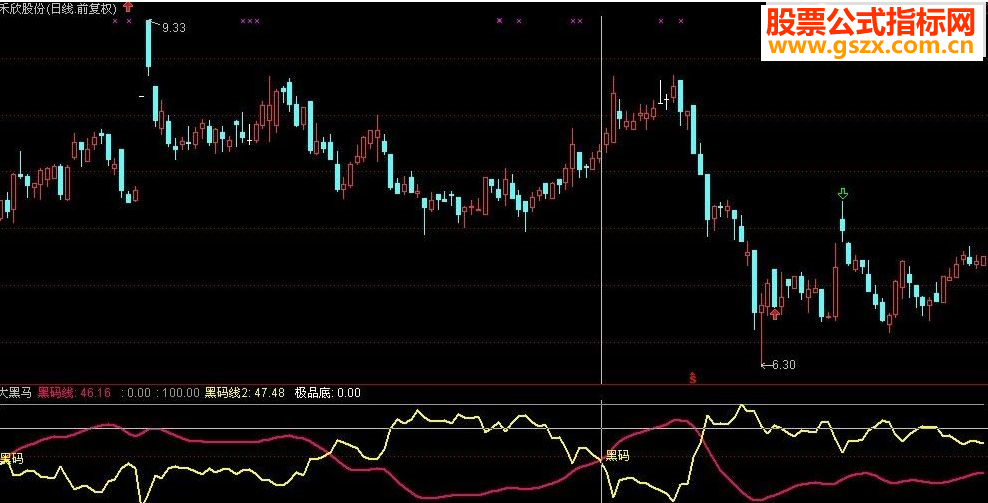This screenshot has height=503, width=988.
Task: Select the 9.33 high price label
Action: pyautogui.click(x=173, y=28)
